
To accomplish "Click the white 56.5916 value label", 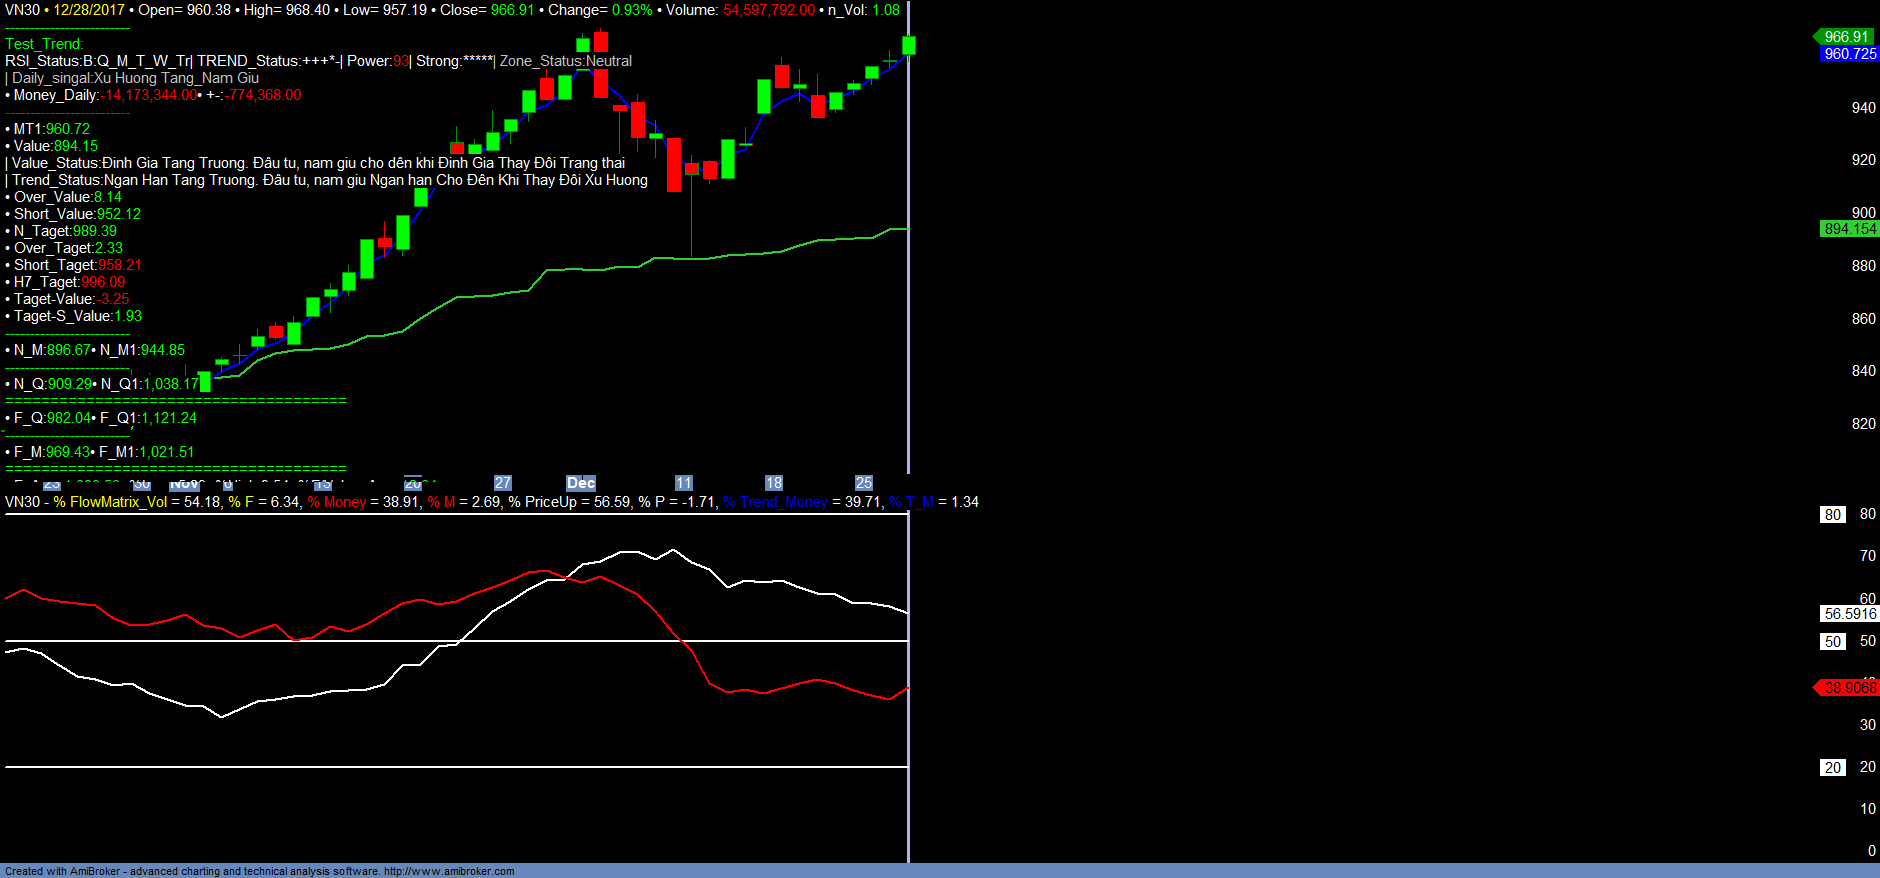I will (x=1849, y=614).
